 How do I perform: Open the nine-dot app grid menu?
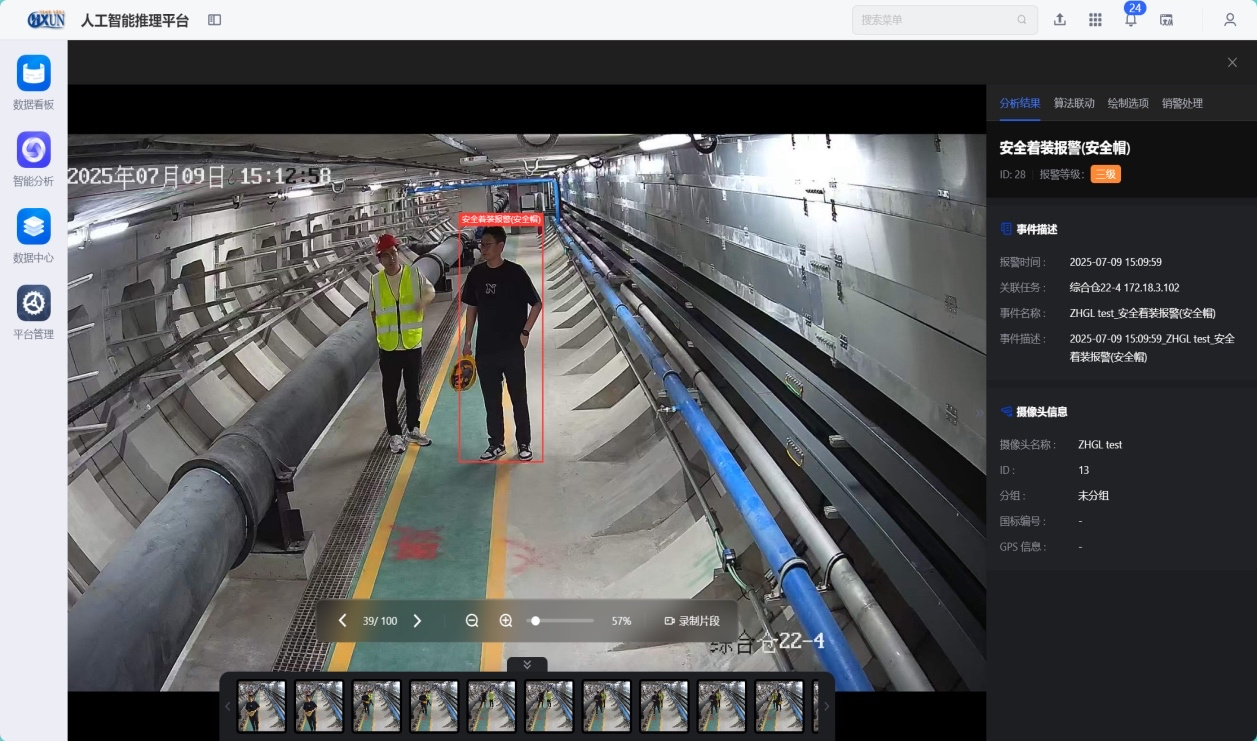click(x=1095, y=20)
